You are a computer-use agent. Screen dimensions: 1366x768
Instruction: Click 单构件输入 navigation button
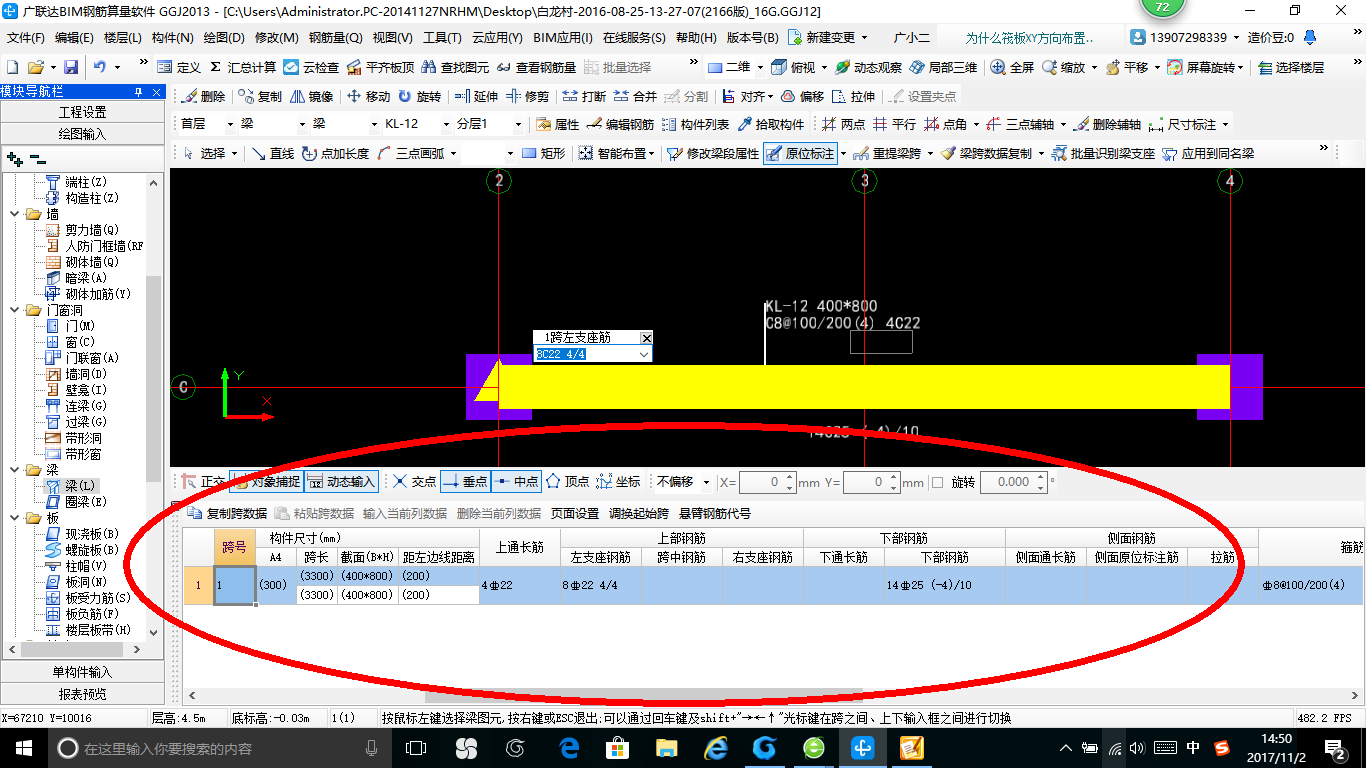coord(82,672)
